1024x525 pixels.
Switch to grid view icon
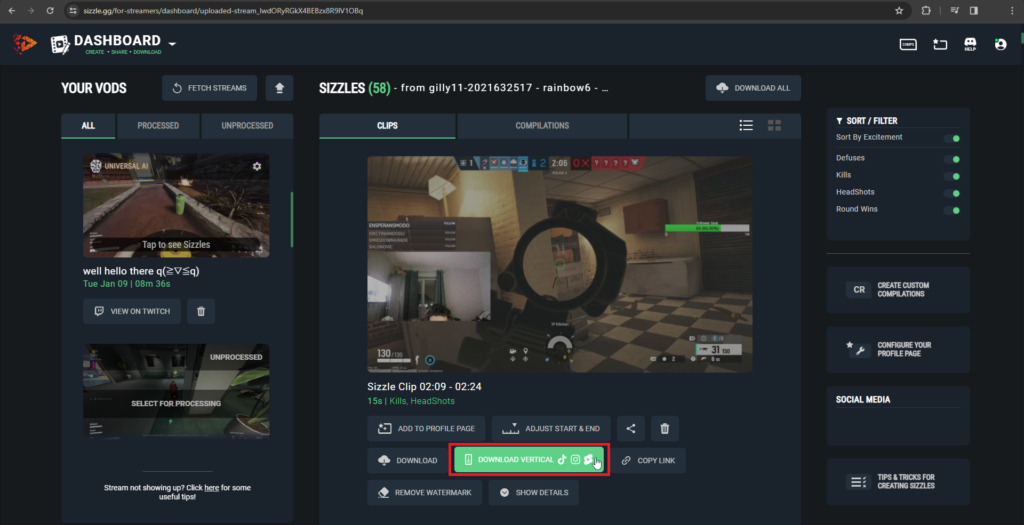click(774, 125)
